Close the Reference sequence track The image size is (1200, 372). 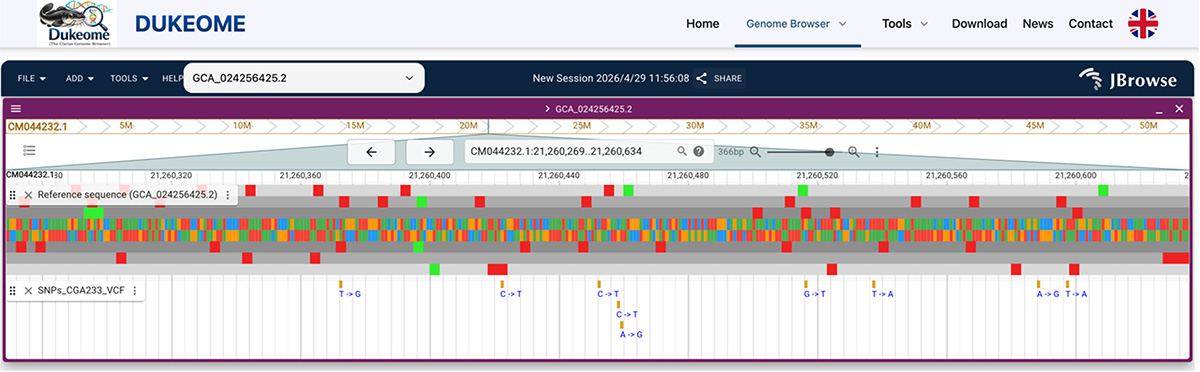28,195
